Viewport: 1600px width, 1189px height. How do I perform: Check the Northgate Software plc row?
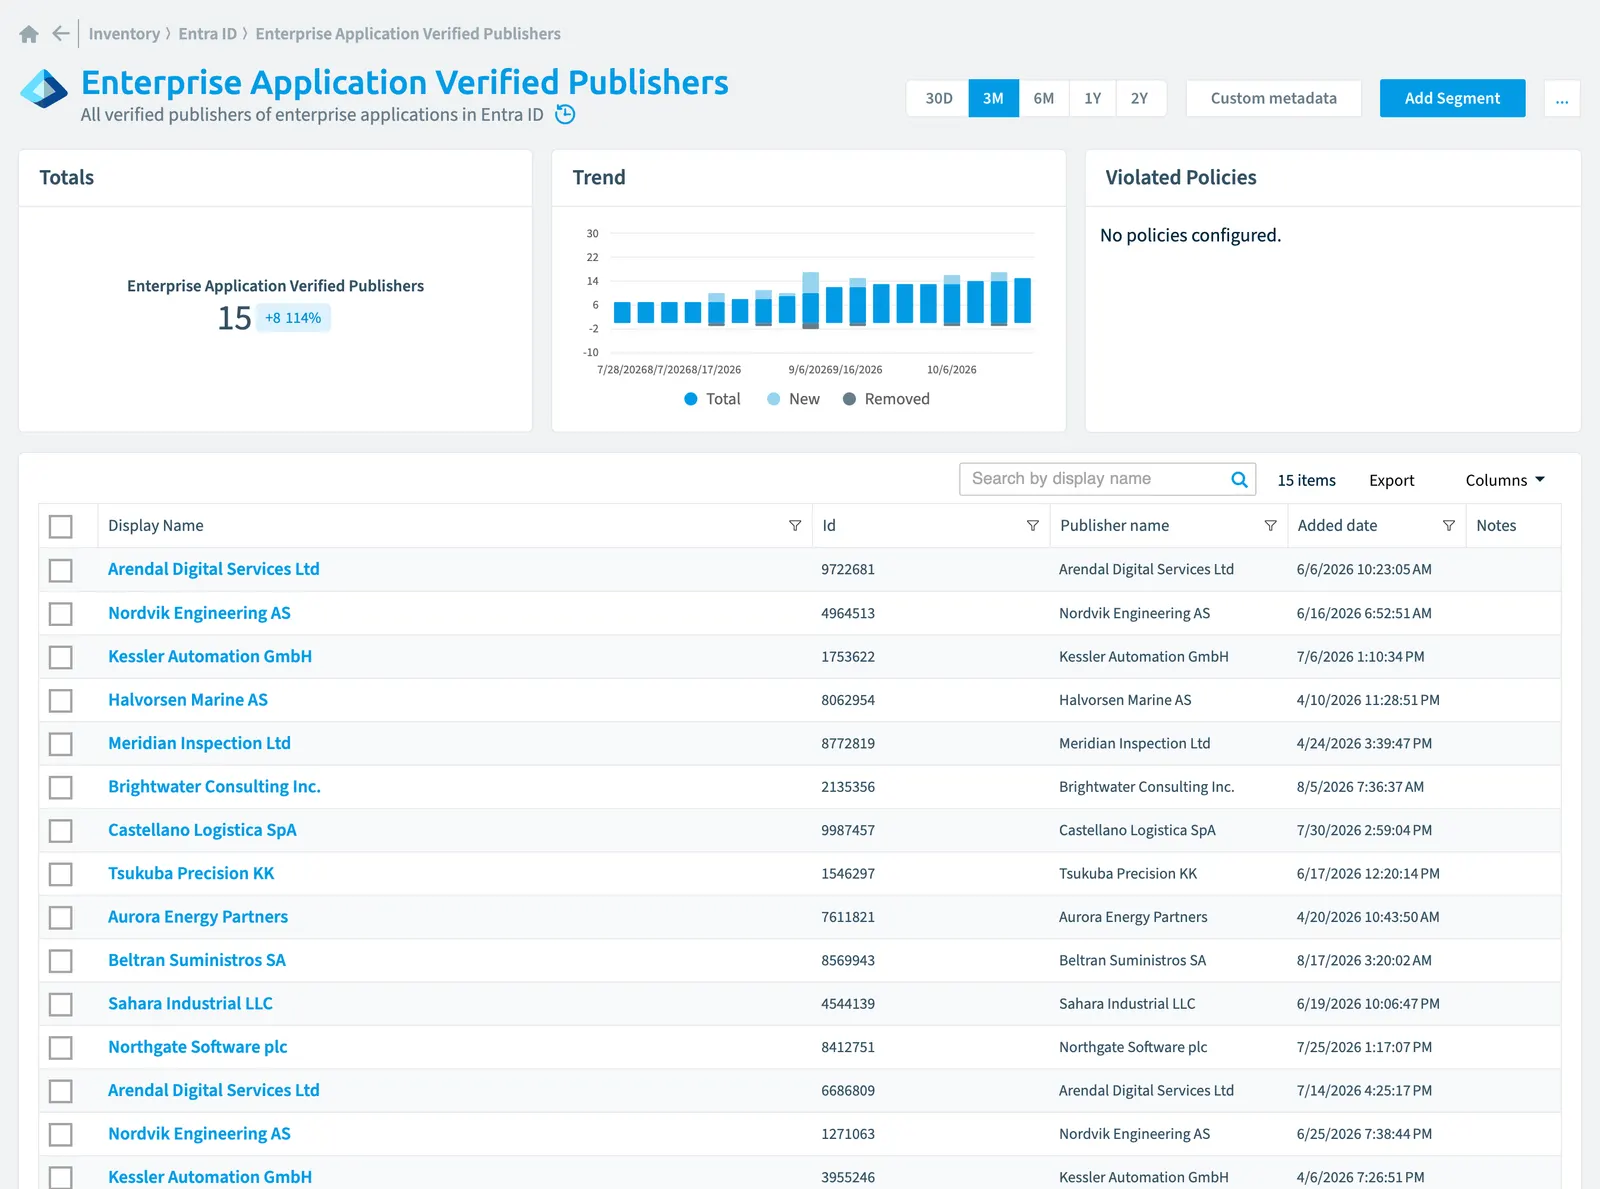click(x=61, y=1047)
